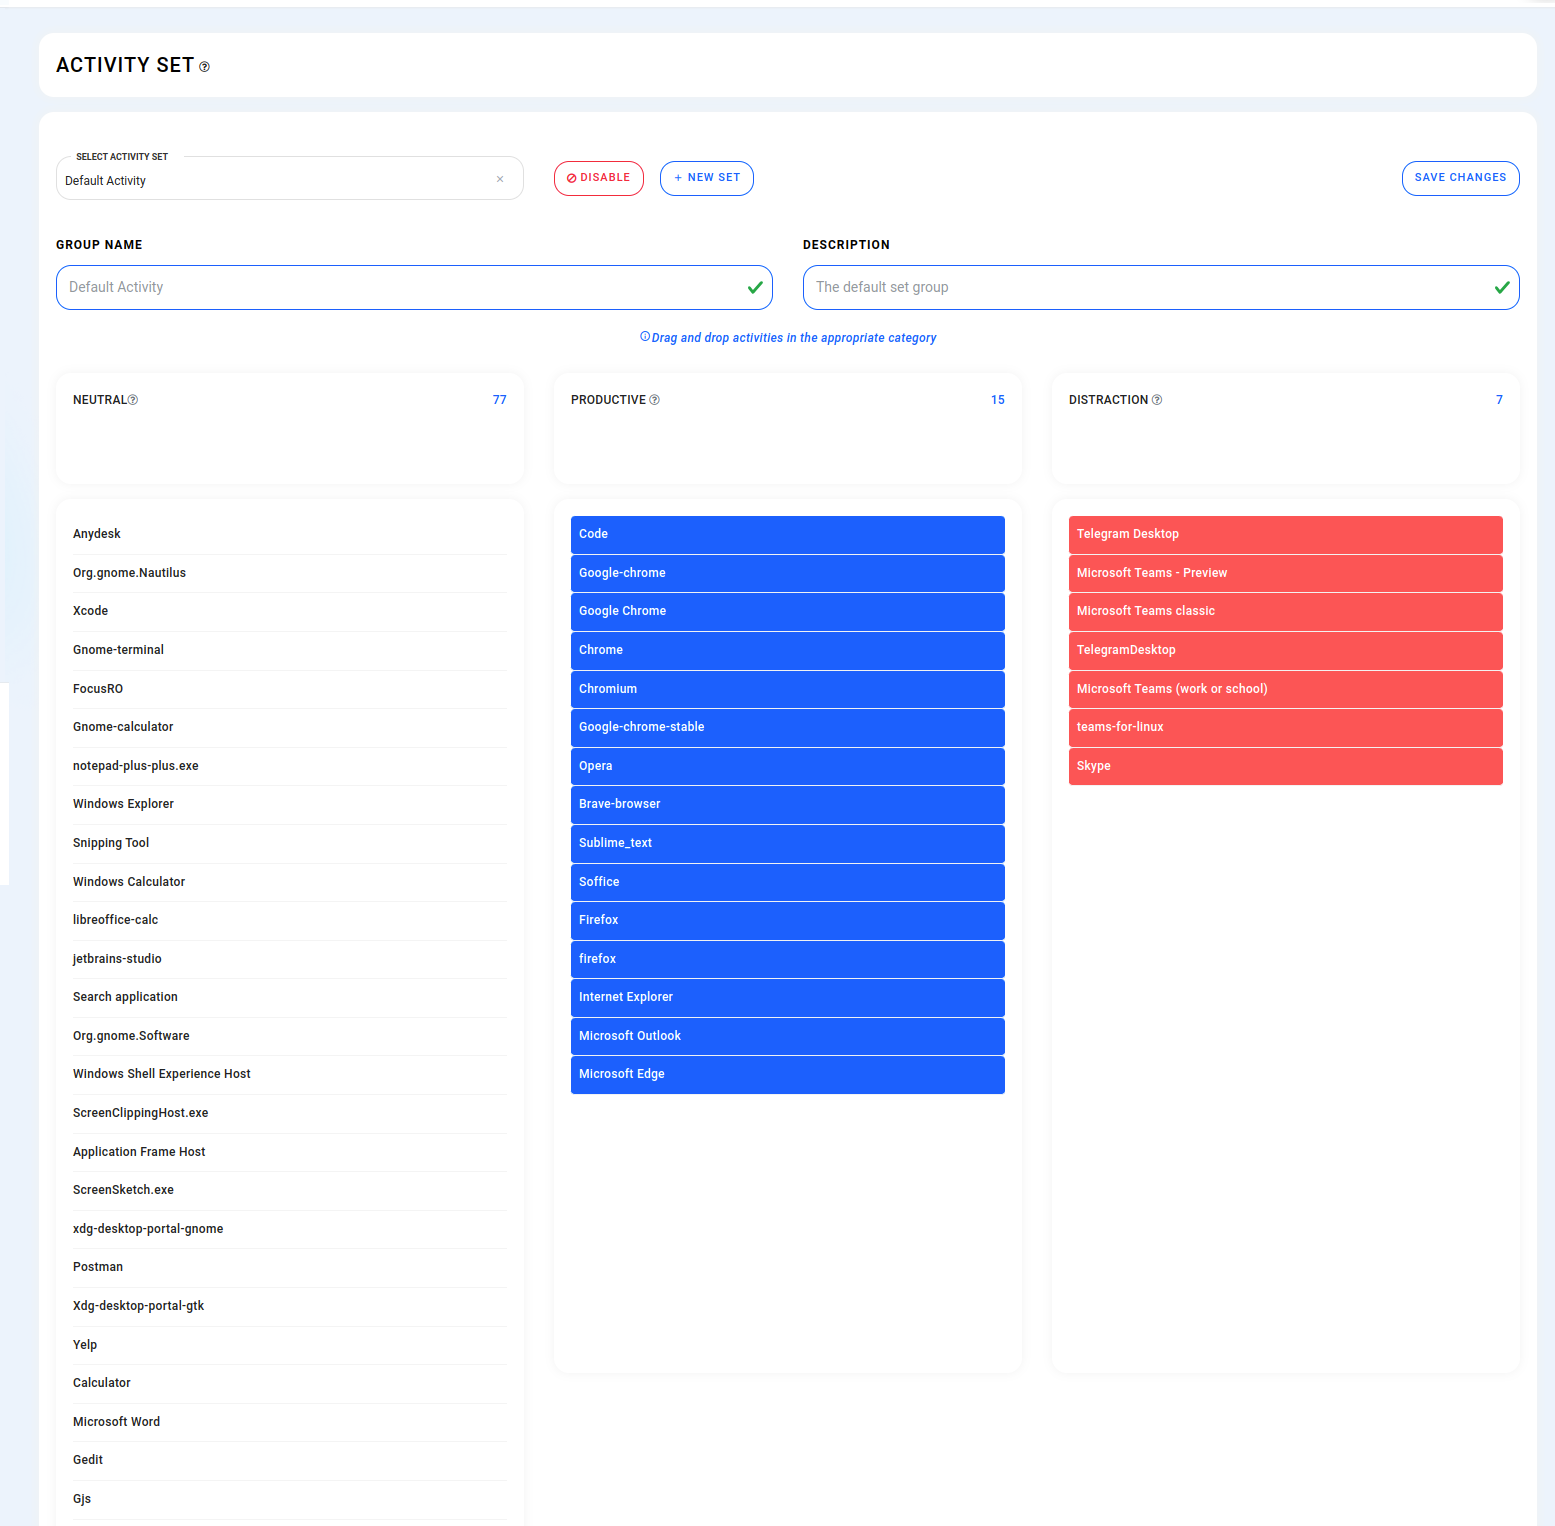Select Brave-browser productive item
The height and width of the screenshot is (1526, 1555).
point(788,804)
